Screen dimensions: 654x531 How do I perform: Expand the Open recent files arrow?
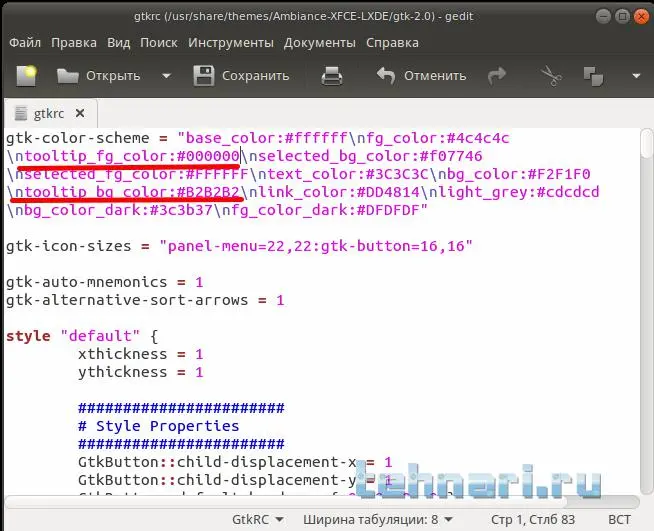(x=166, y=76)
